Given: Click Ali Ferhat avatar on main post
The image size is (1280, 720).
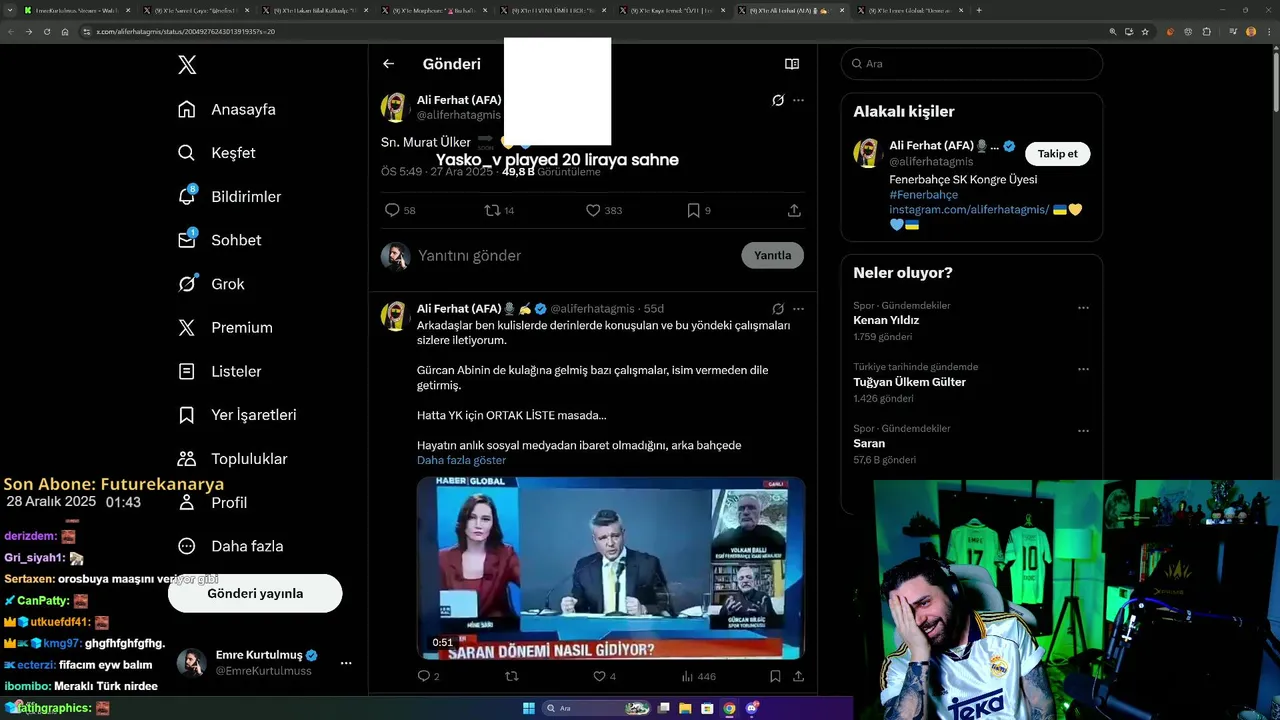Looking at the screenshot, I should (x=395, y=107).
